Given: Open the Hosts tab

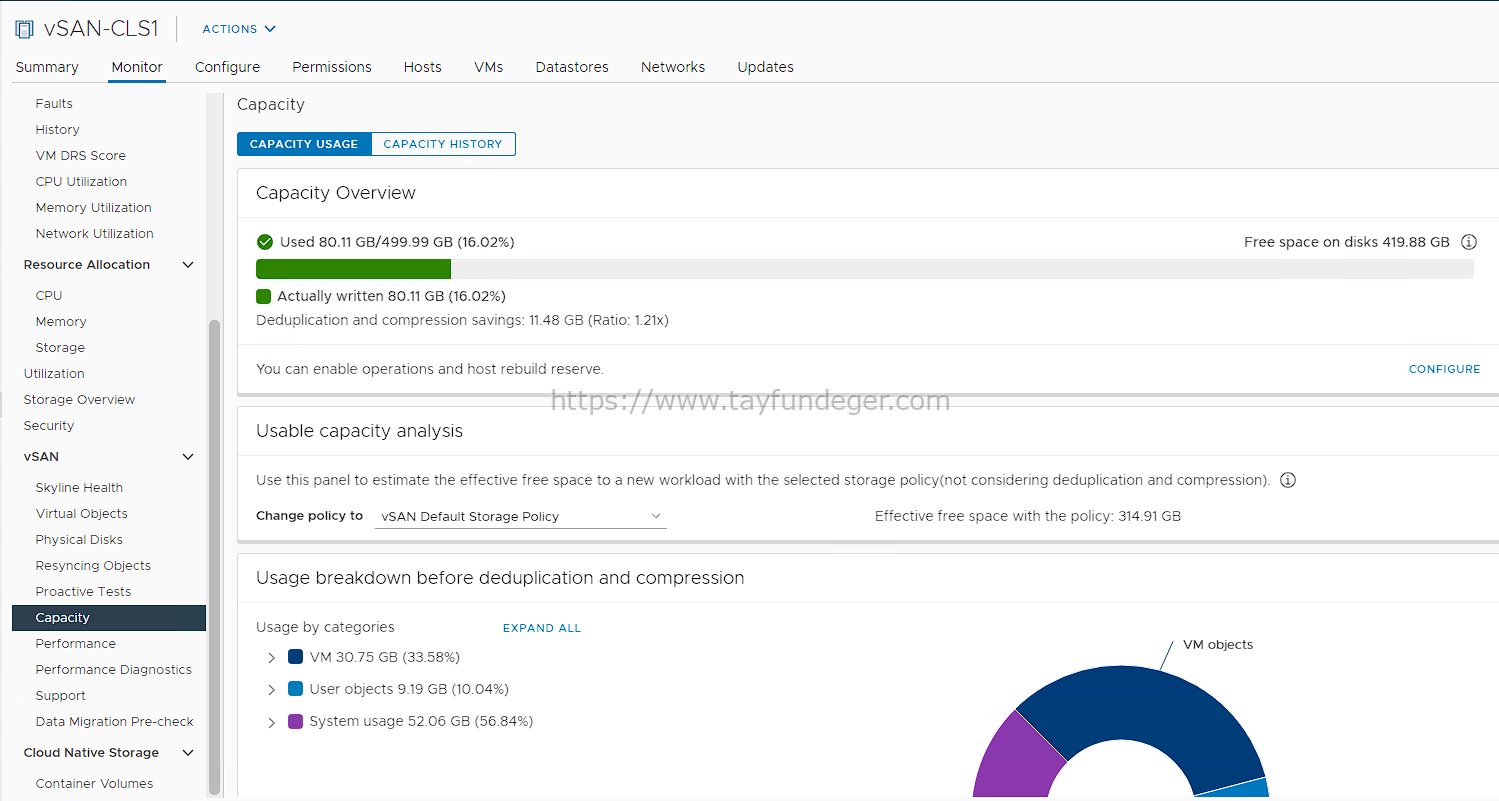Looking at the screenshot, I should click(423, 67).
